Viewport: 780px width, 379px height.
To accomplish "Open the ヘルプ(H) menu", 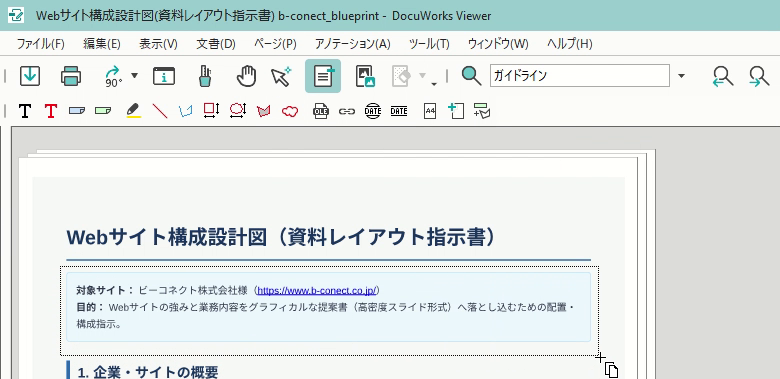I will pyautogui.click(x=570, y=44).
